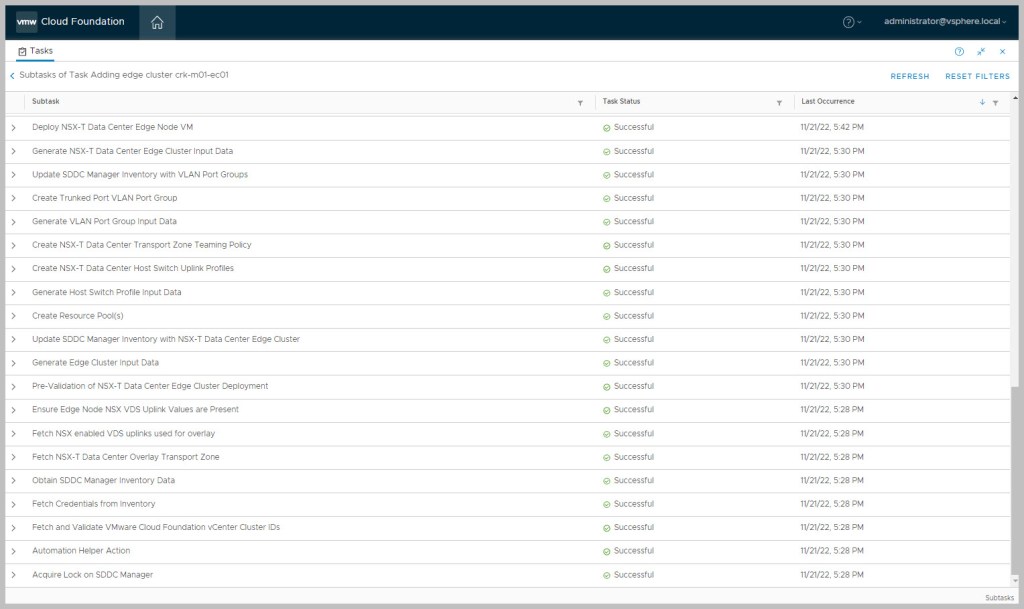Screen dimensions: 1024x609
Task: Open administrator@vsphere.local user menu
Action: click(x=945, y=22)
